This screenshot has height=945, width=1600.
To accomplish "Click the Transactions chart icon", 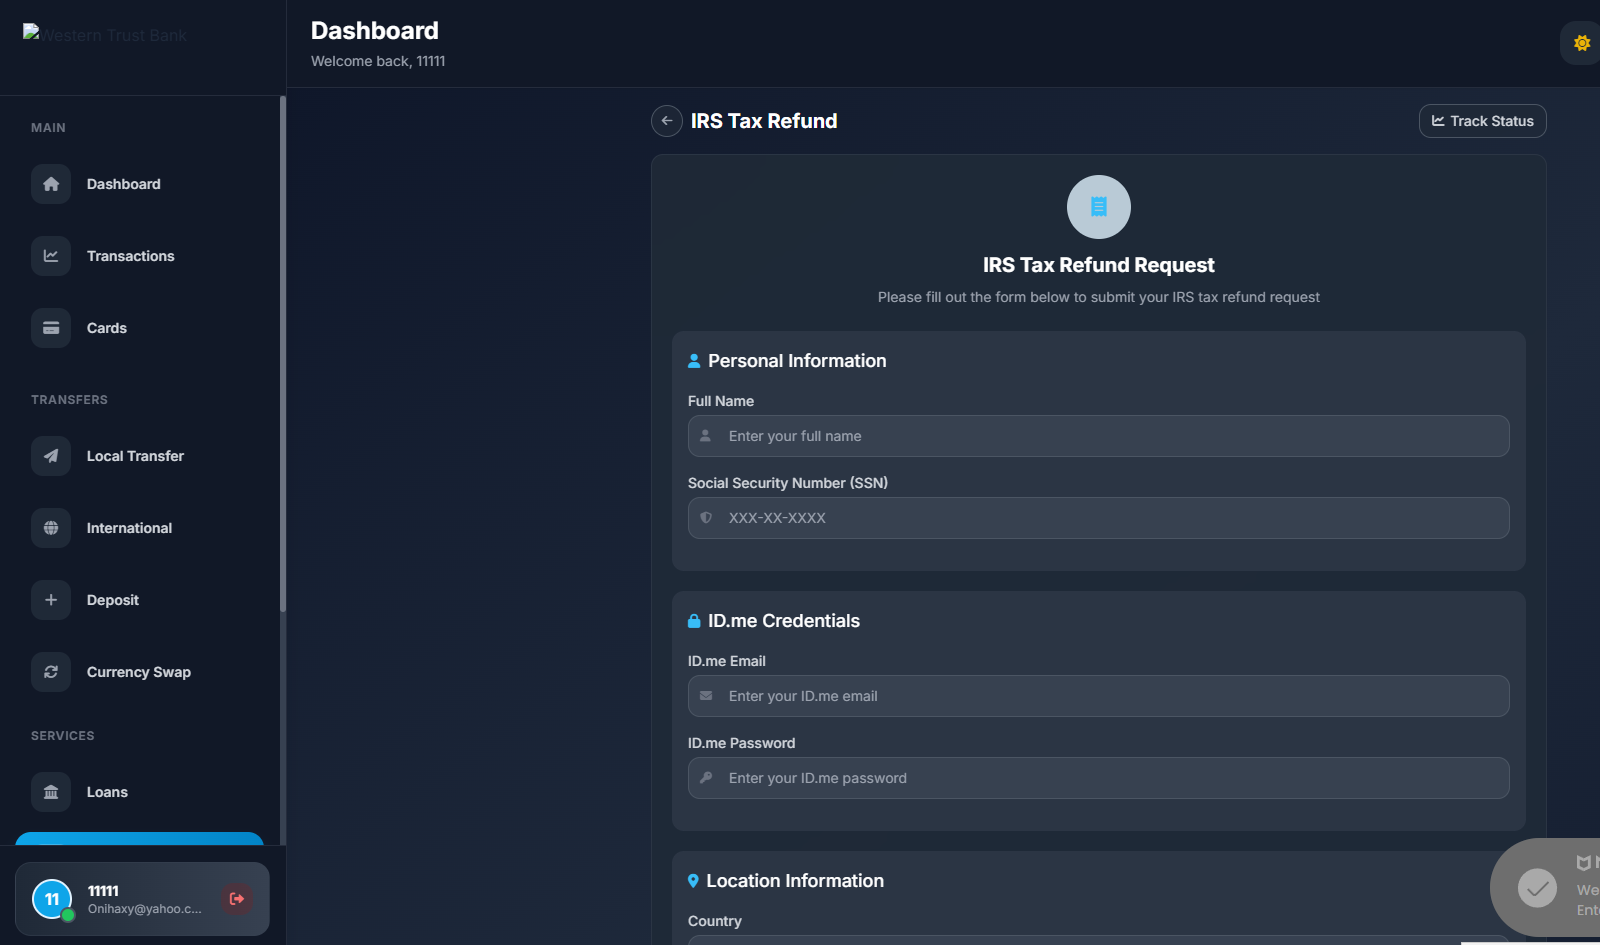I will [x=51, y=256].
